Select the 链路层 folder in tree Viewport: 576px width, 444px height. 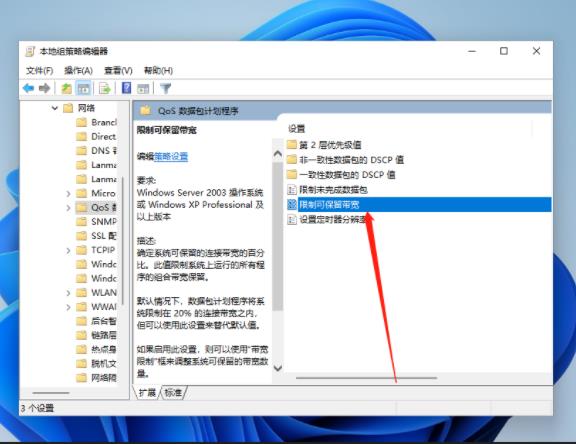[x=97, y=335]
